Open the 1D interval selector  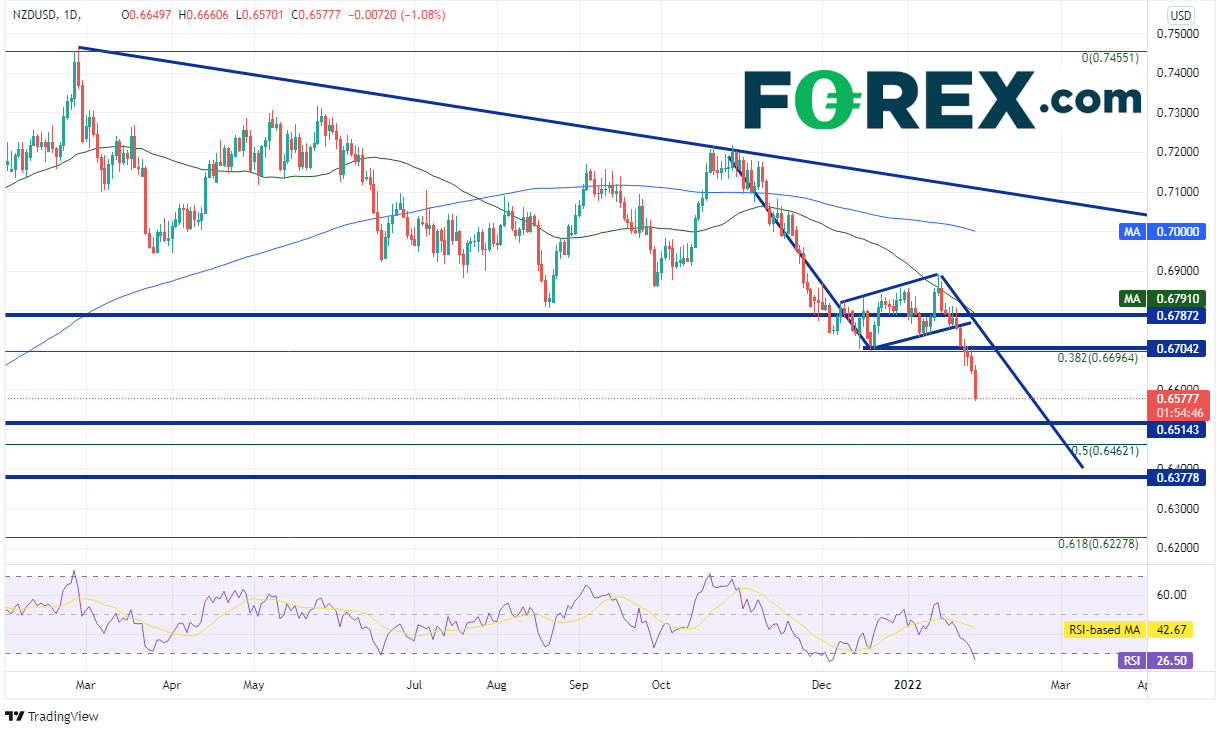point(72,15)
